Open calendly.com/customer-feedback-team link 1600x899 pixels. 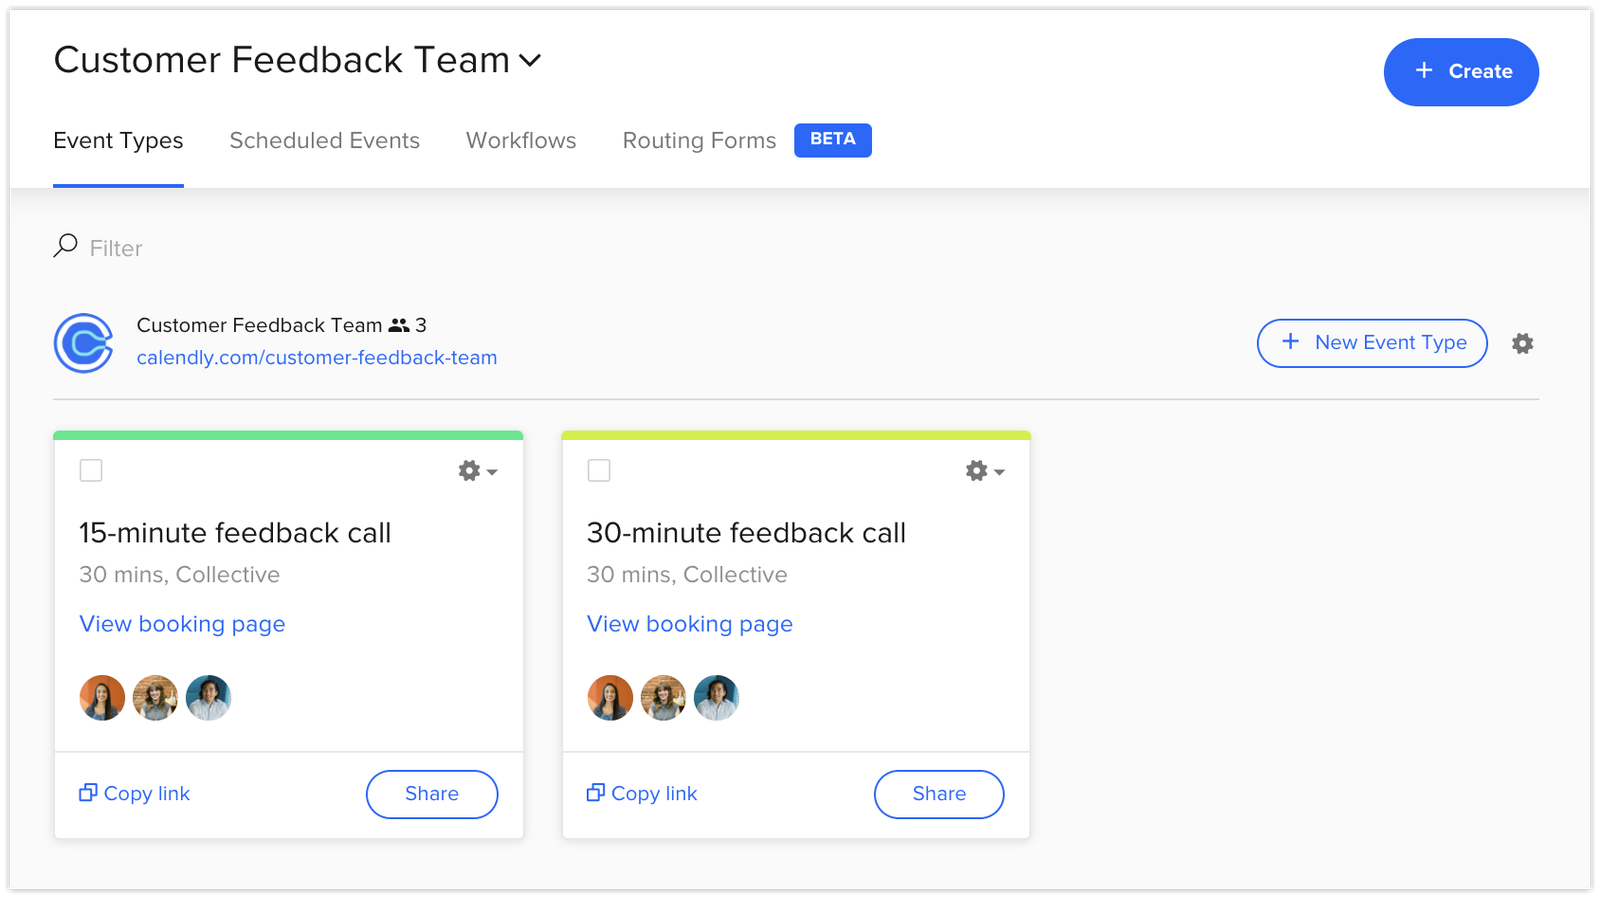pos(317,358)
